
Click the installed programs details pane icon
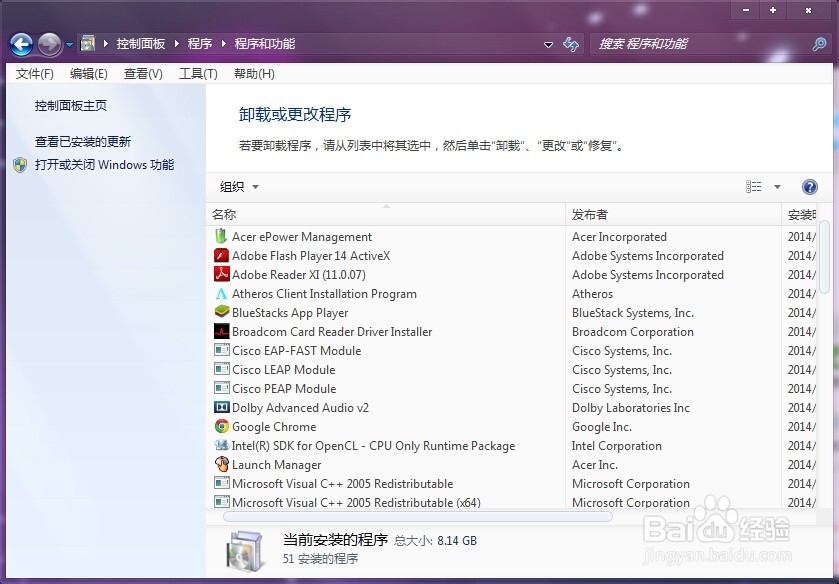(245, 551)
